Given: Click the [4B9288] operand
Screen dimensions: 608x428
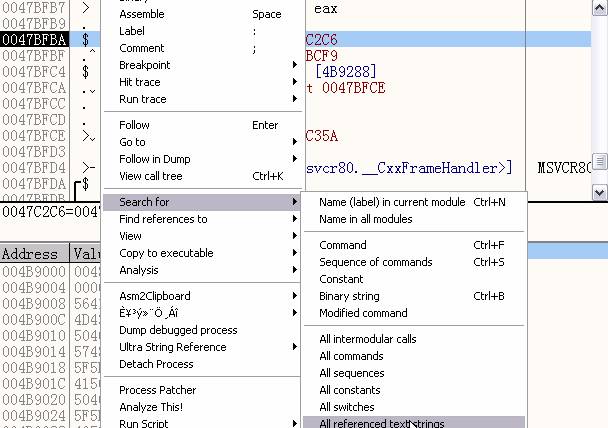Looking at the screenshot, I should click(x=345, y=72).
